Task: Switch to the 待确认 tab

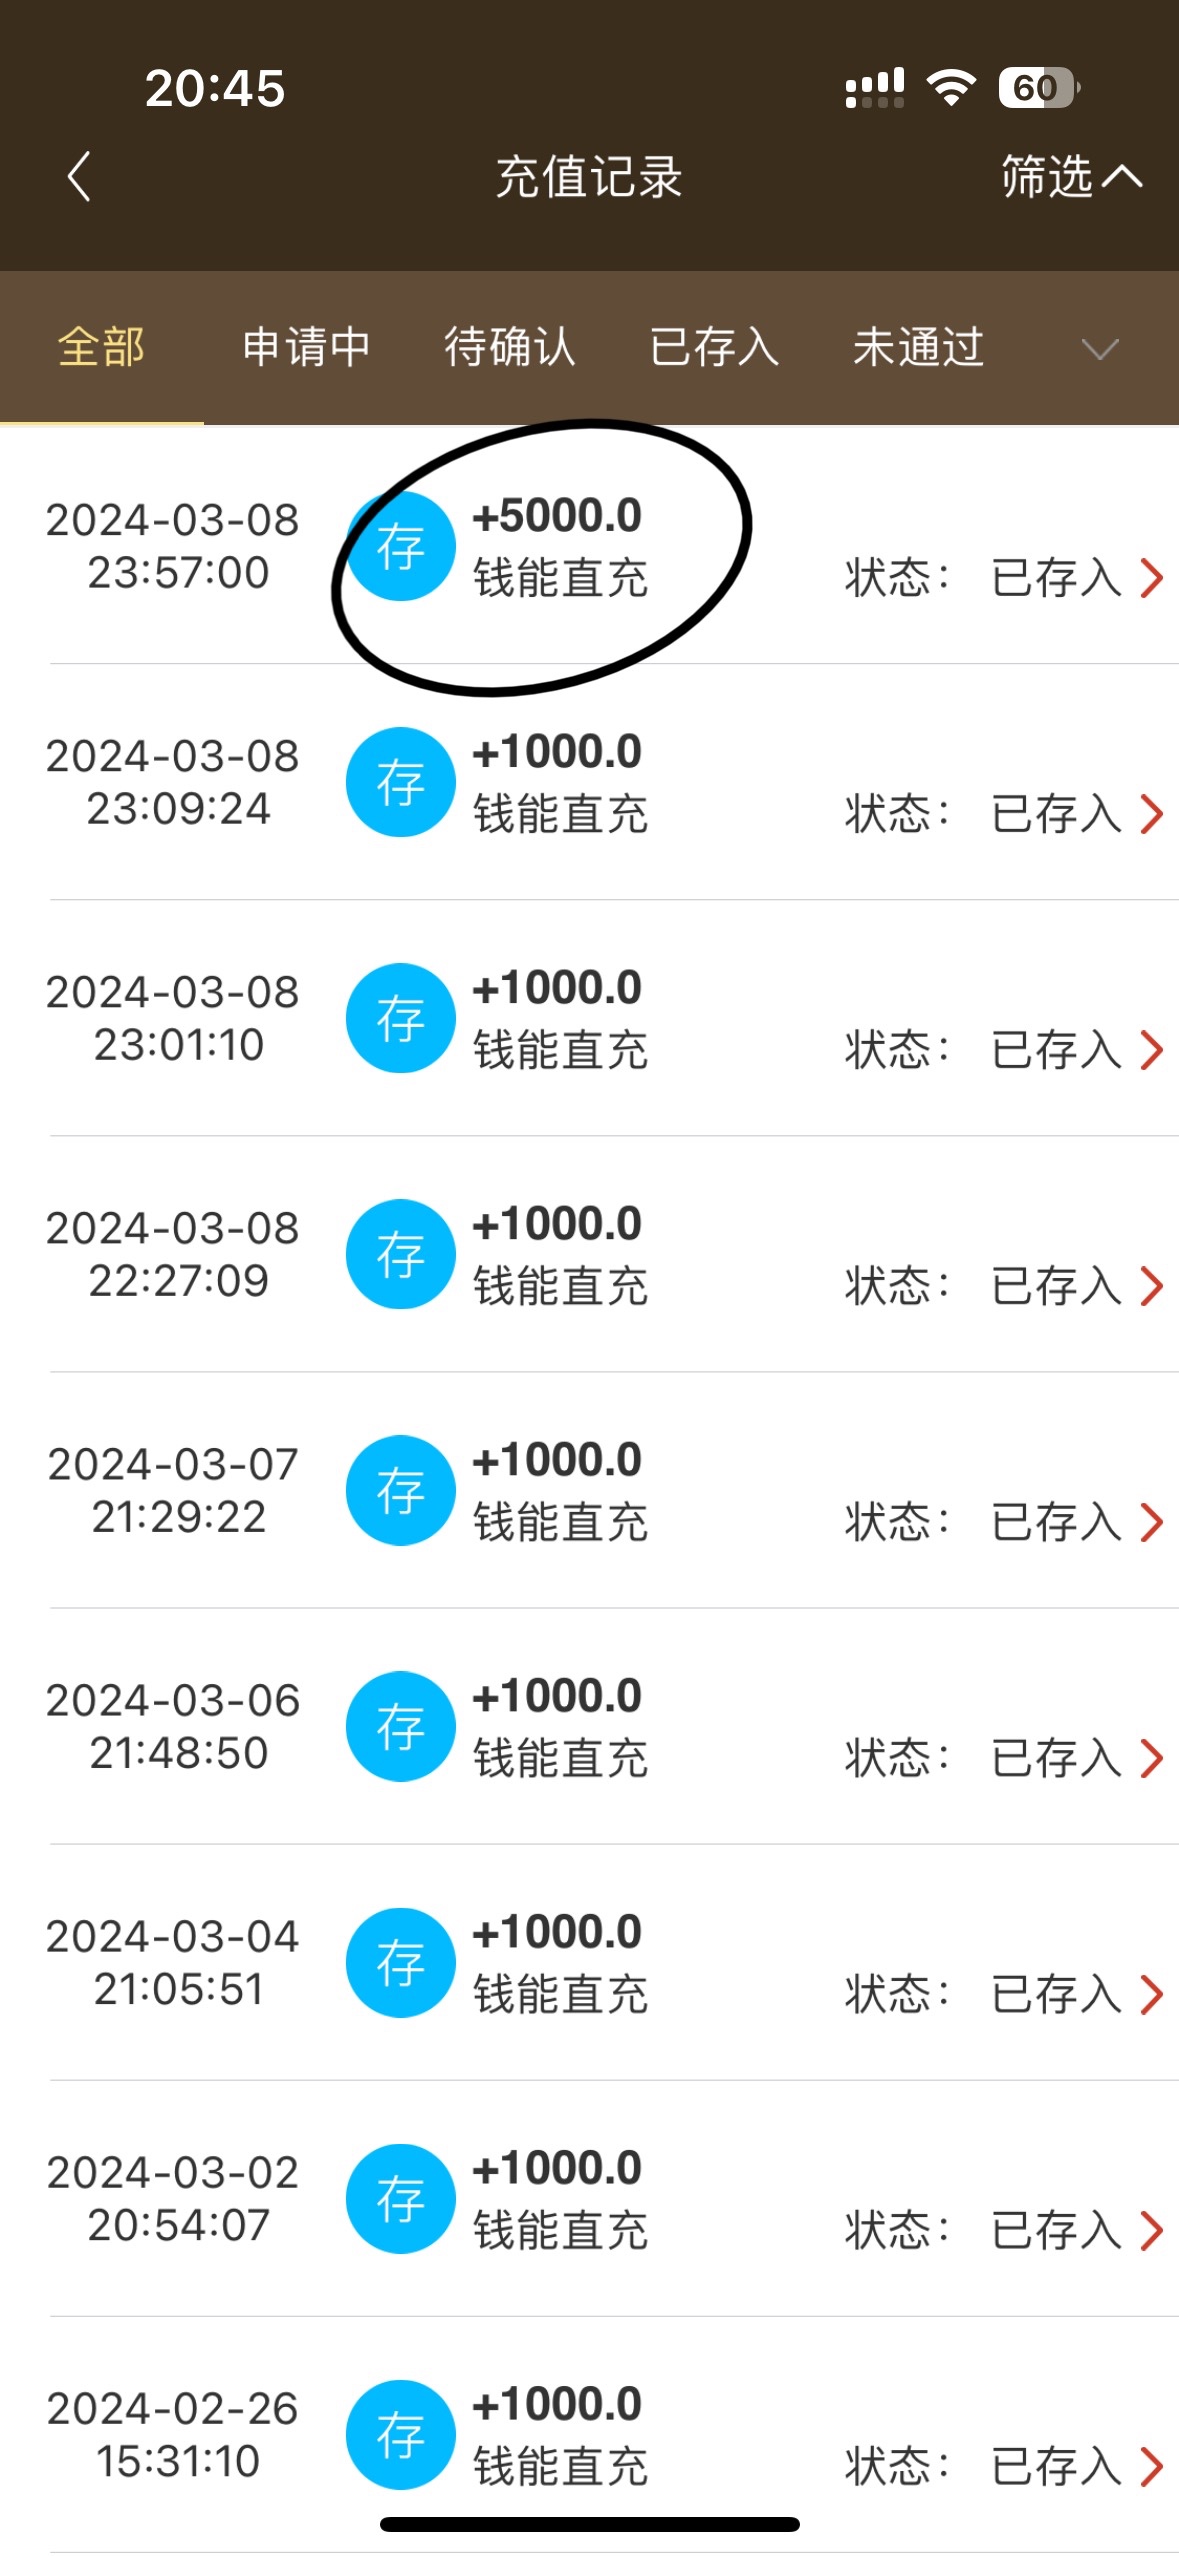Action: 510,348
